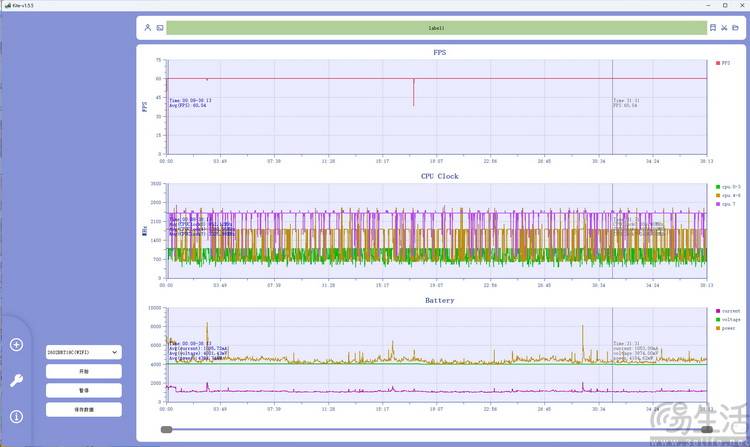Open the wrench settings icon

(x=16, y=381)
